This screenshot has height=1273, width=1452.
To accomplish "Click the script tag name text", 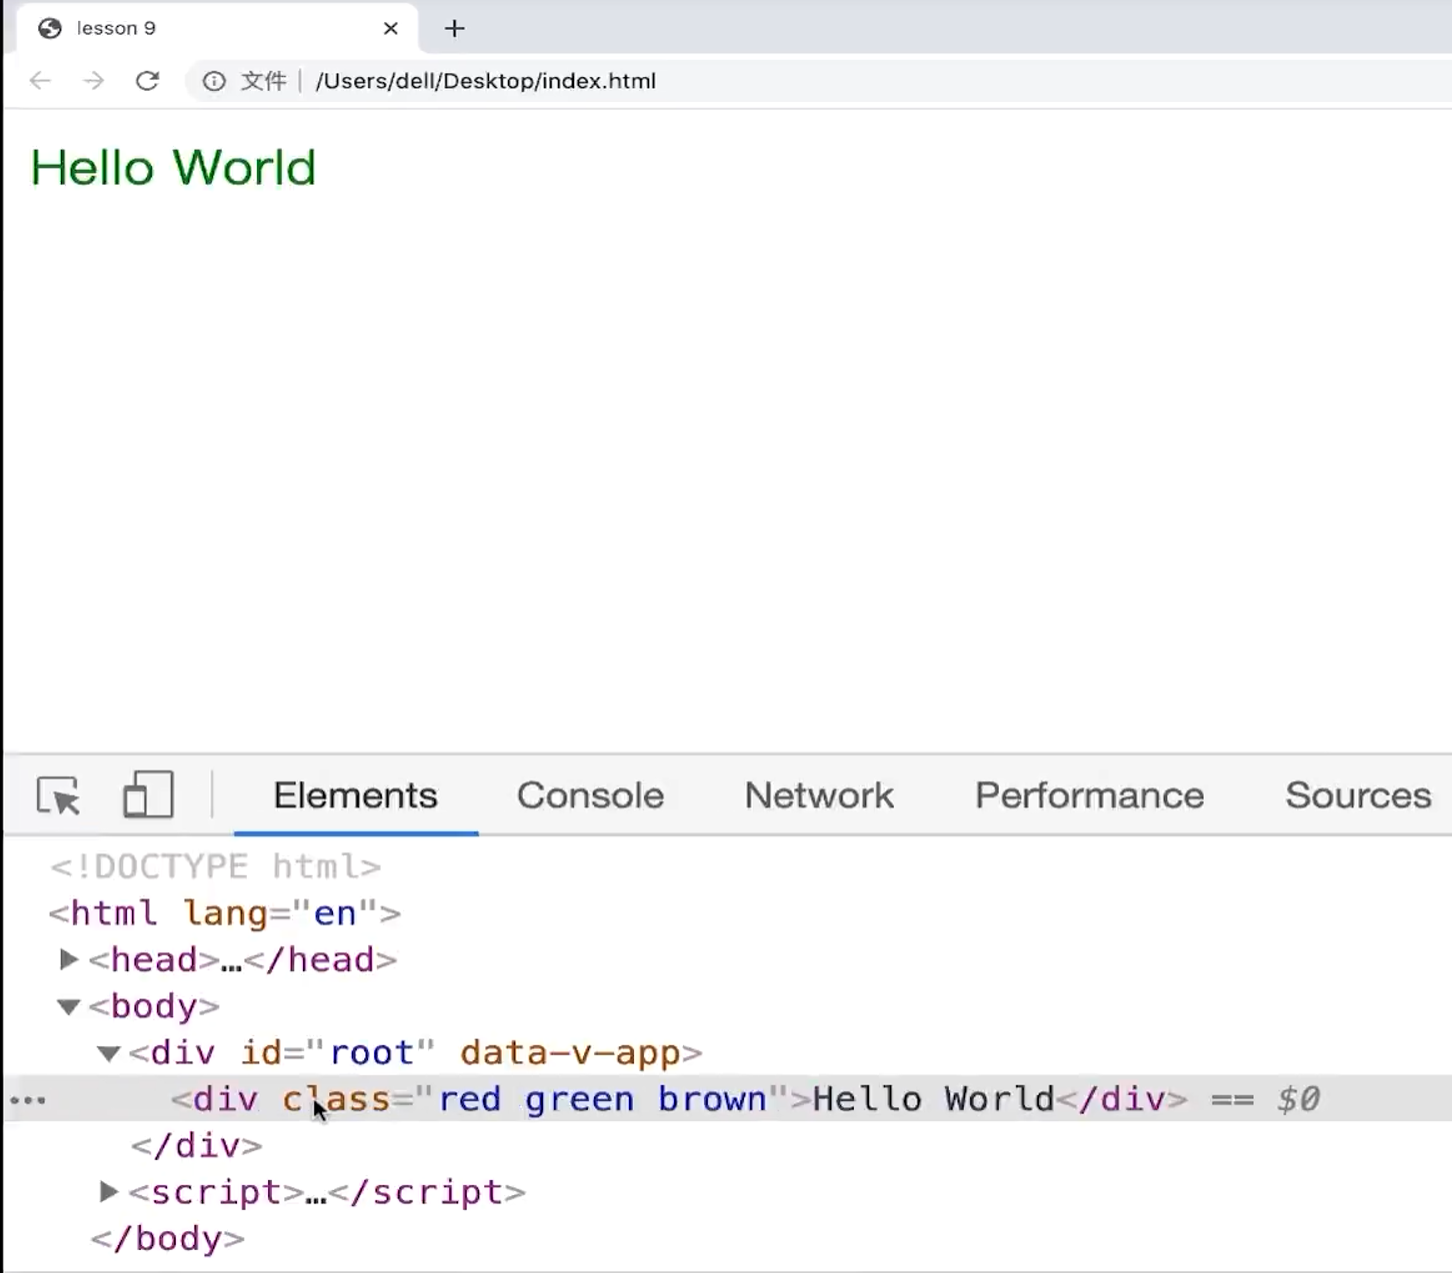I will pyautogui.click(x=217, y=1192).
